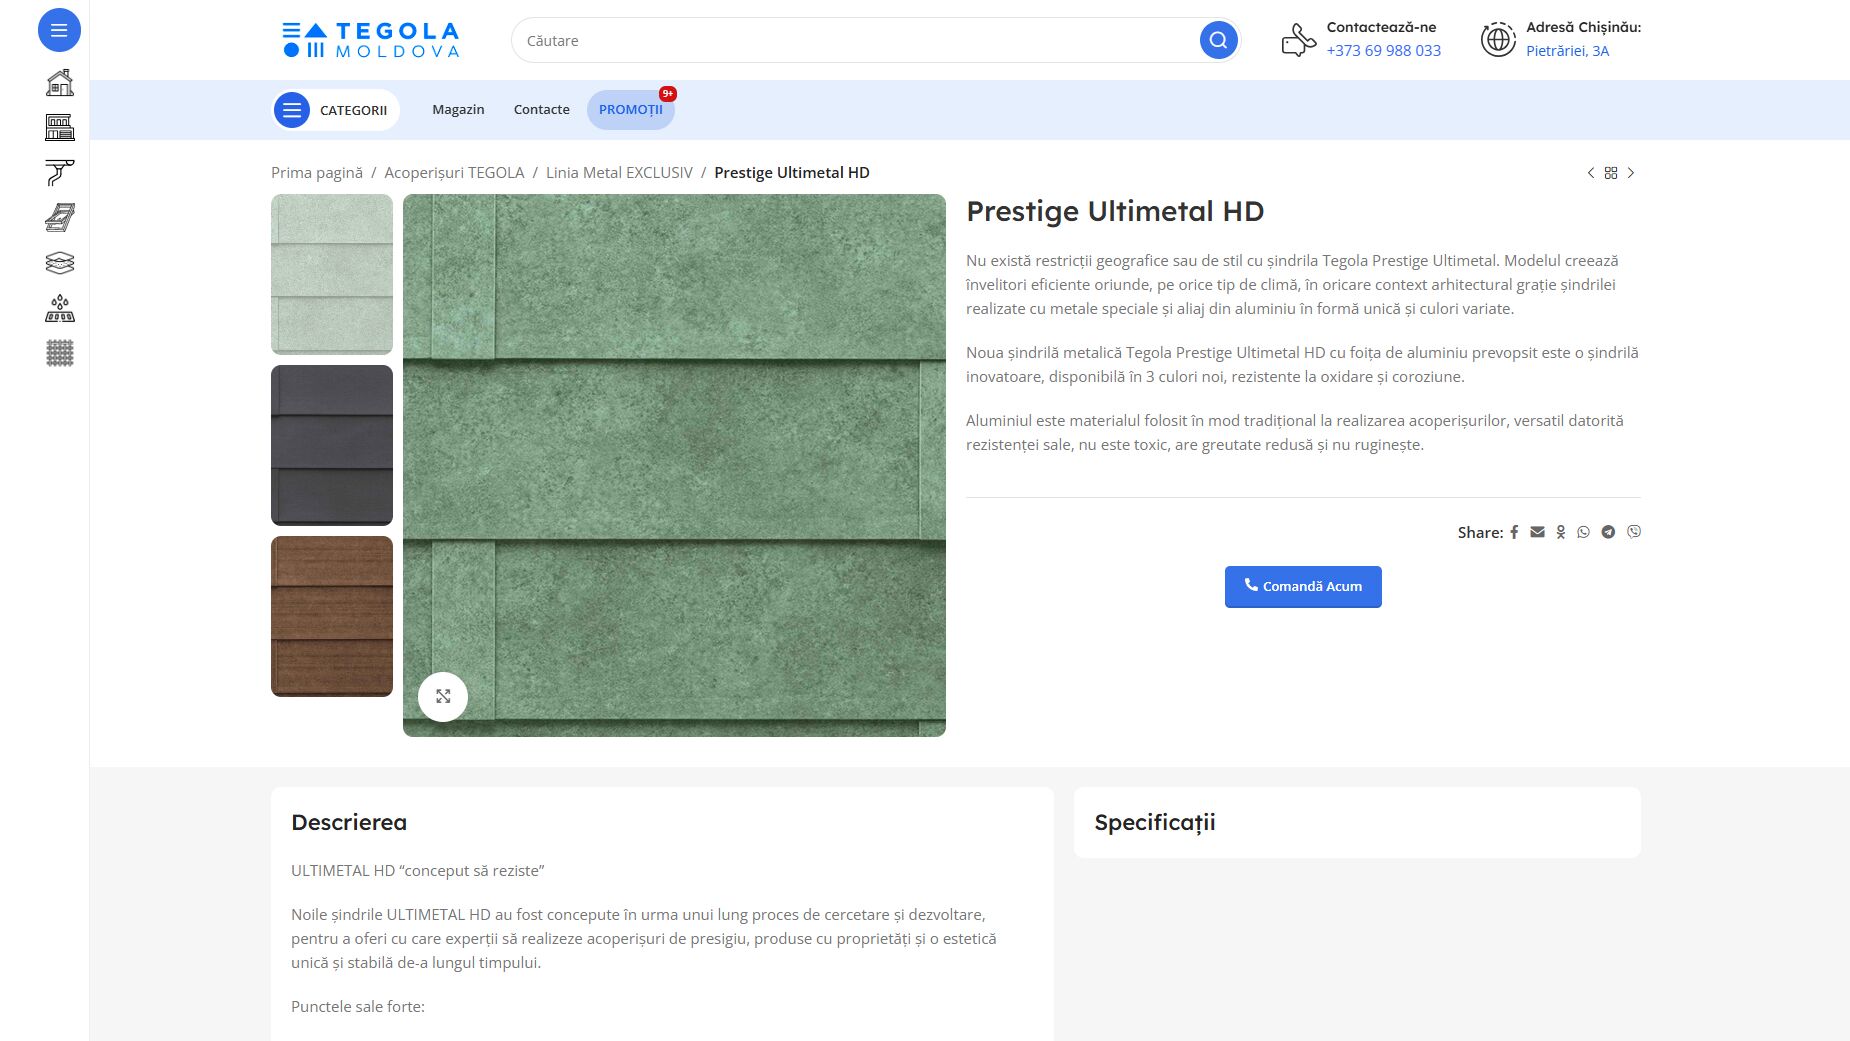This screenshot has width=1850, height=1041.
Task: Click the main green tile product image
Action: pyautogui.click(x=674, y=465)
